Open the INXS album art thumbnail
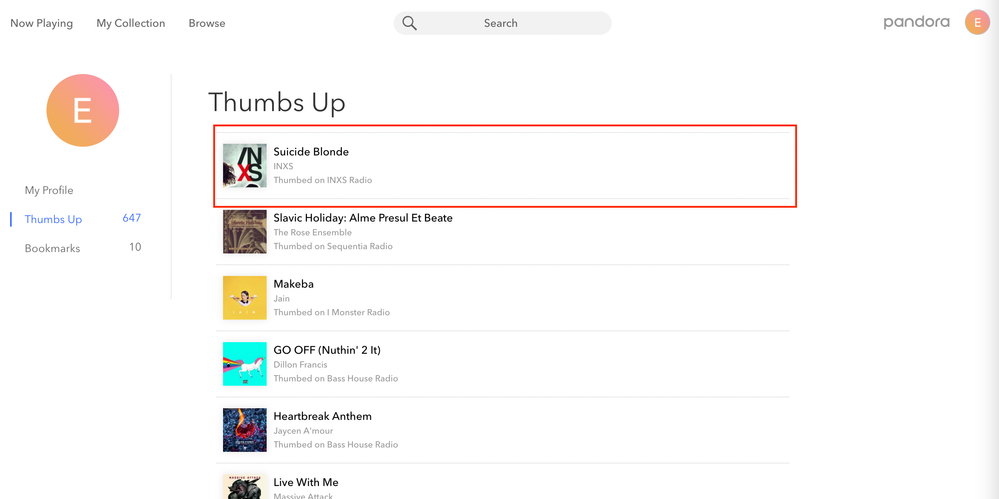Viewport: 999px width, 499px height. tap(245, 165)
